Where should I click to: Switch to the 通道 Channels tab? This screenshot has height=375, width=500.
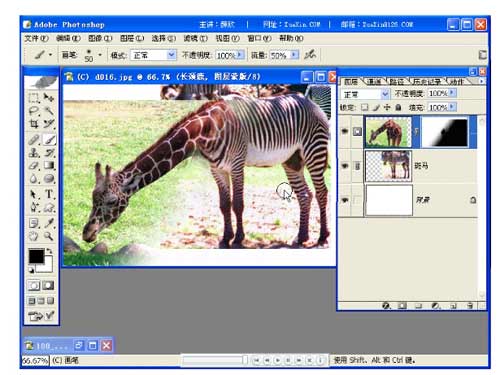(374, 81)
